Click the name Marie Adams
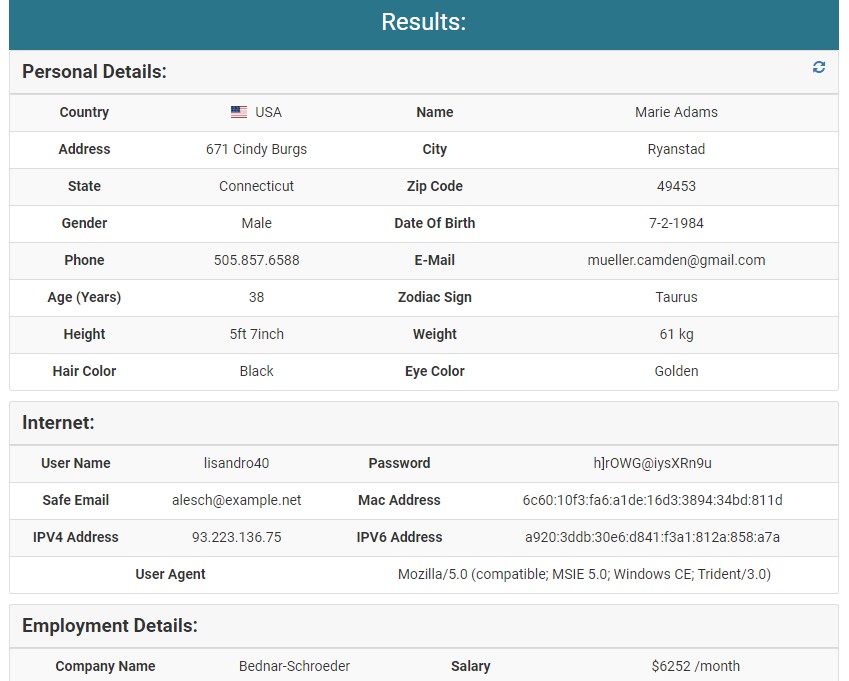The width and height of the screenshot is (849, 681). [x=677, y=112]
